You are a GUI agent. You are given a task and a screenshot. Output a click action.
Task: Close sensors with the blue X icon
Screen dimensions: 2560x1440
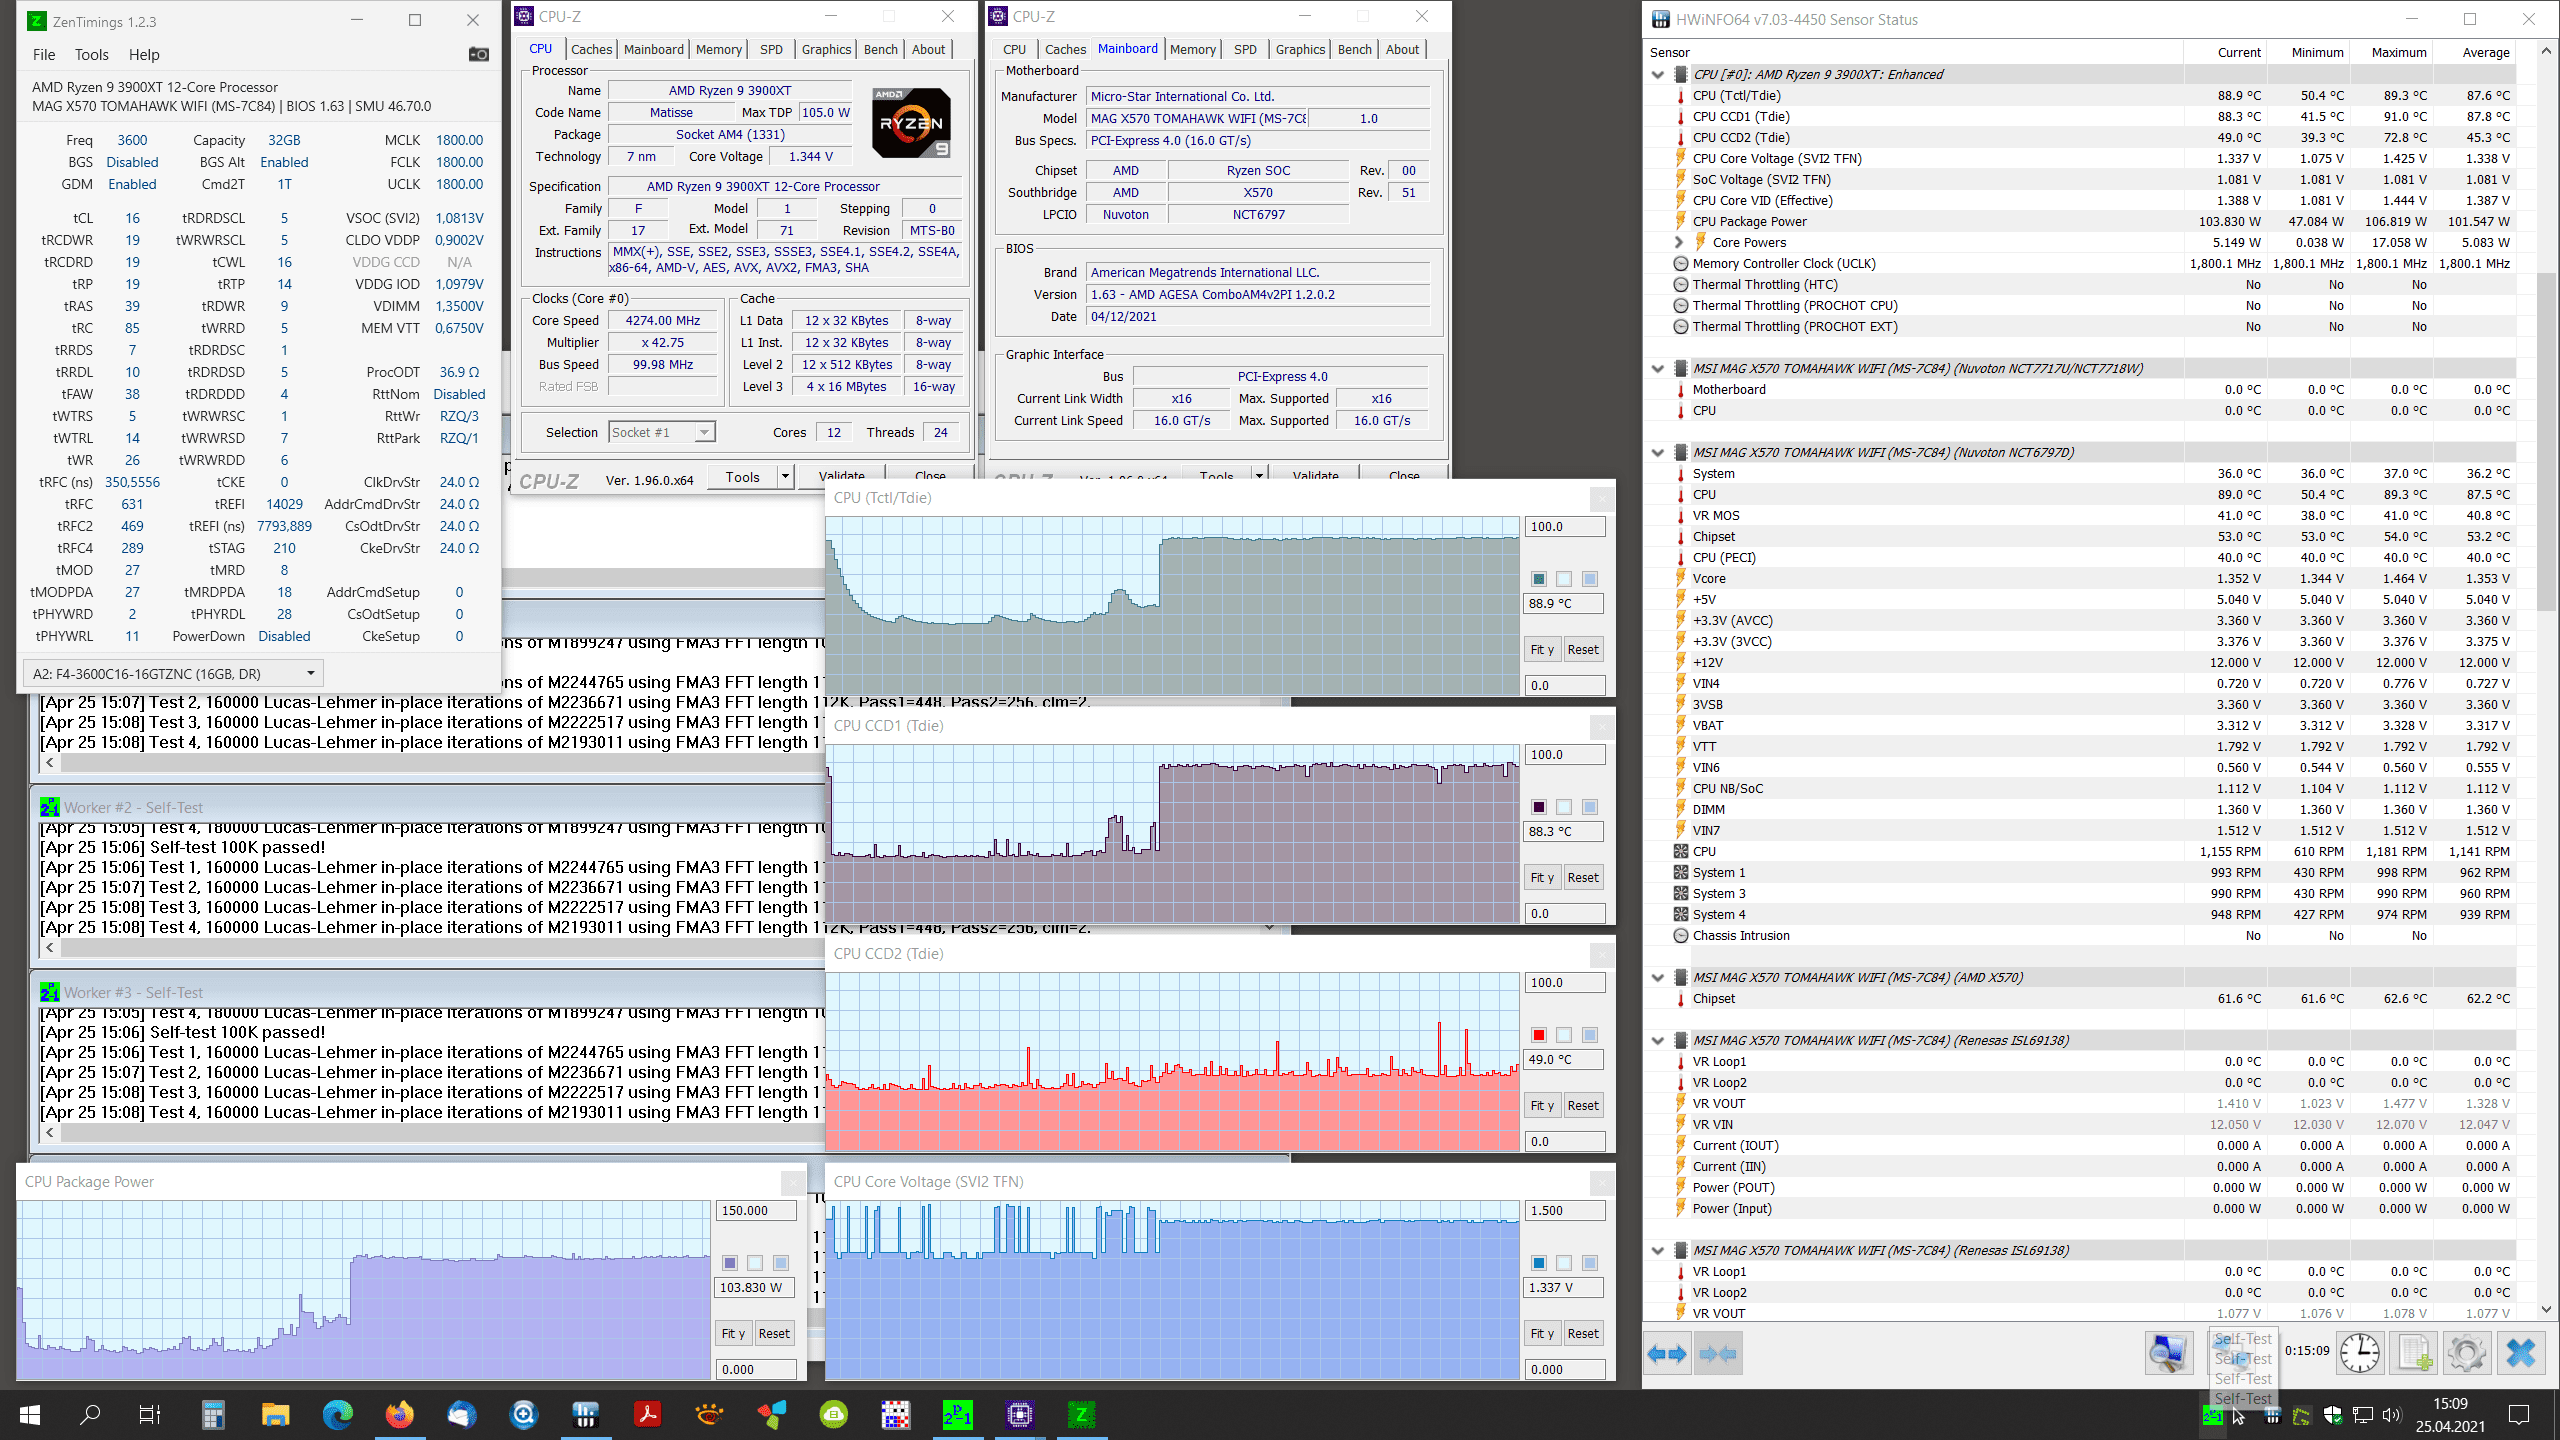[x=2521, y=1354]
